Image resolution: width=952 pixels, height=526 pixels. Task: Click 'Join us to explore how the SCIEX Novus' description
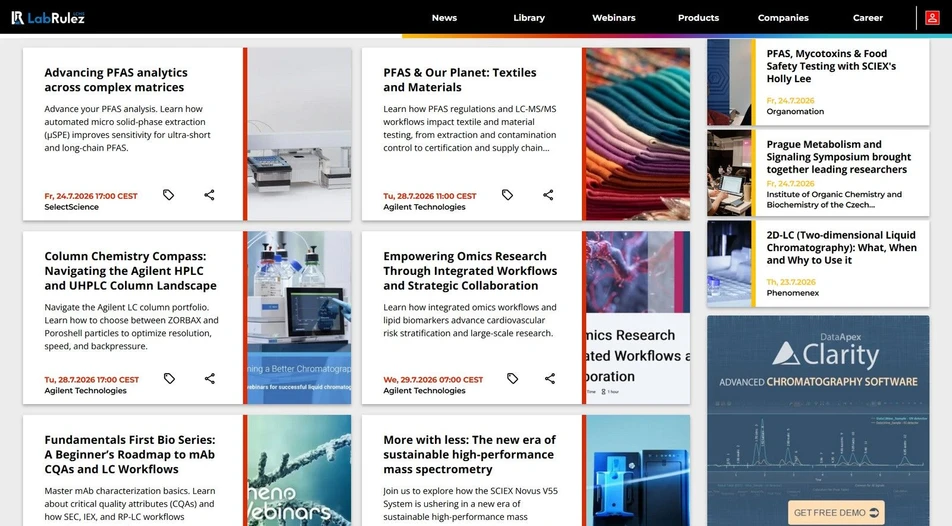pos(470,504)
